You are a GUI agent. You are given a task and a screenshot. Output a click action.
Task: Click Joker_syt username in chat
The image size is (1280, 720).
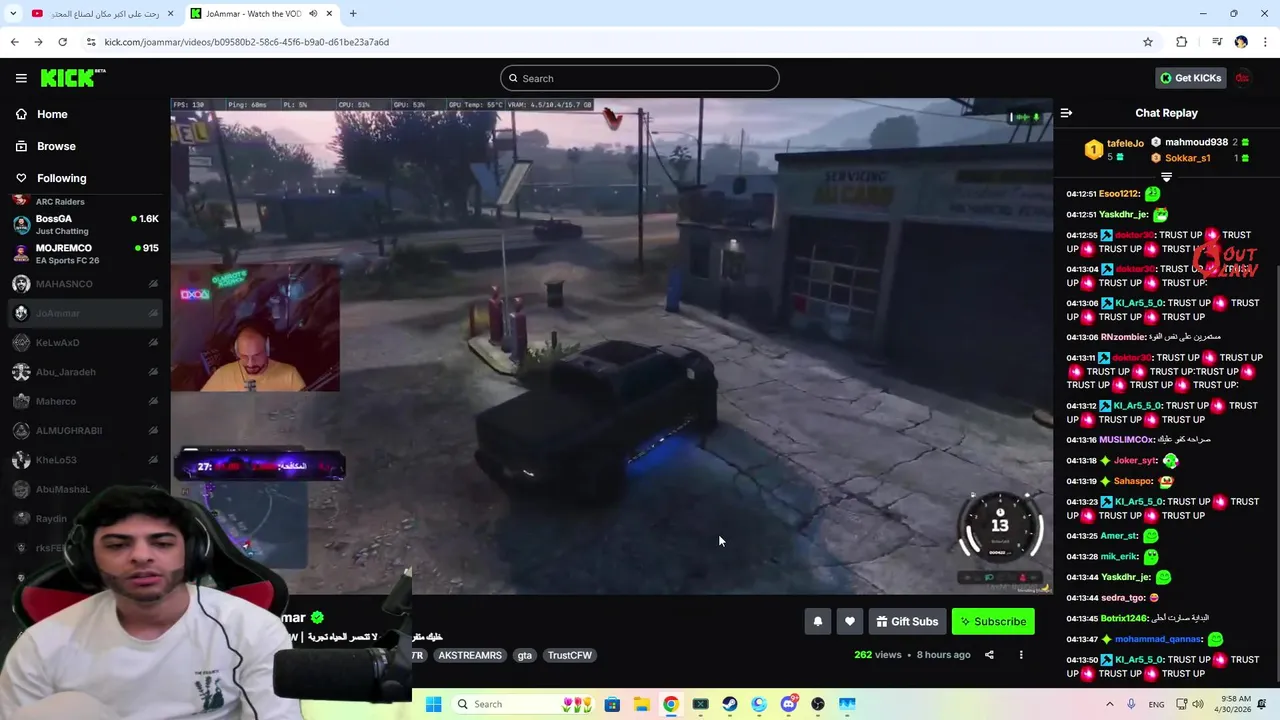coord(1134,461)
